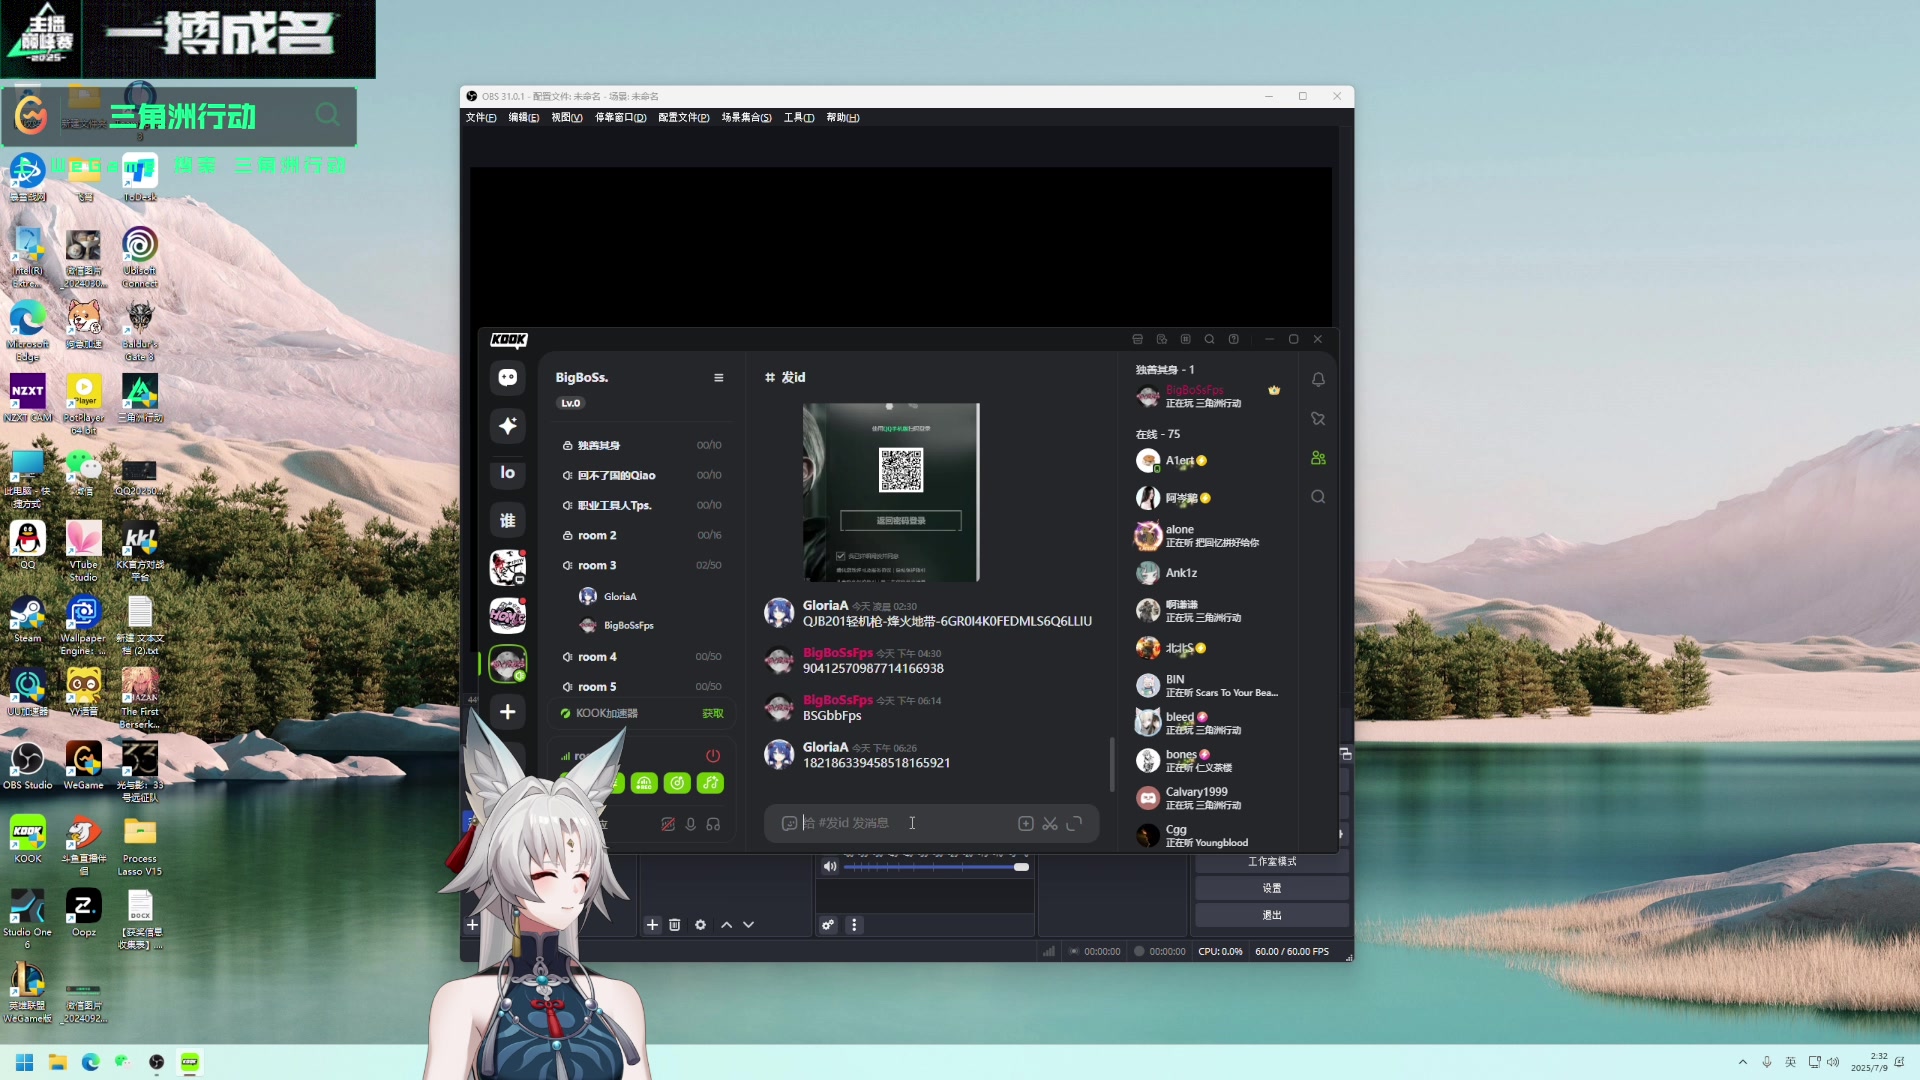Click the scissors screenshot icon in message box

[x=1050, y=823]
